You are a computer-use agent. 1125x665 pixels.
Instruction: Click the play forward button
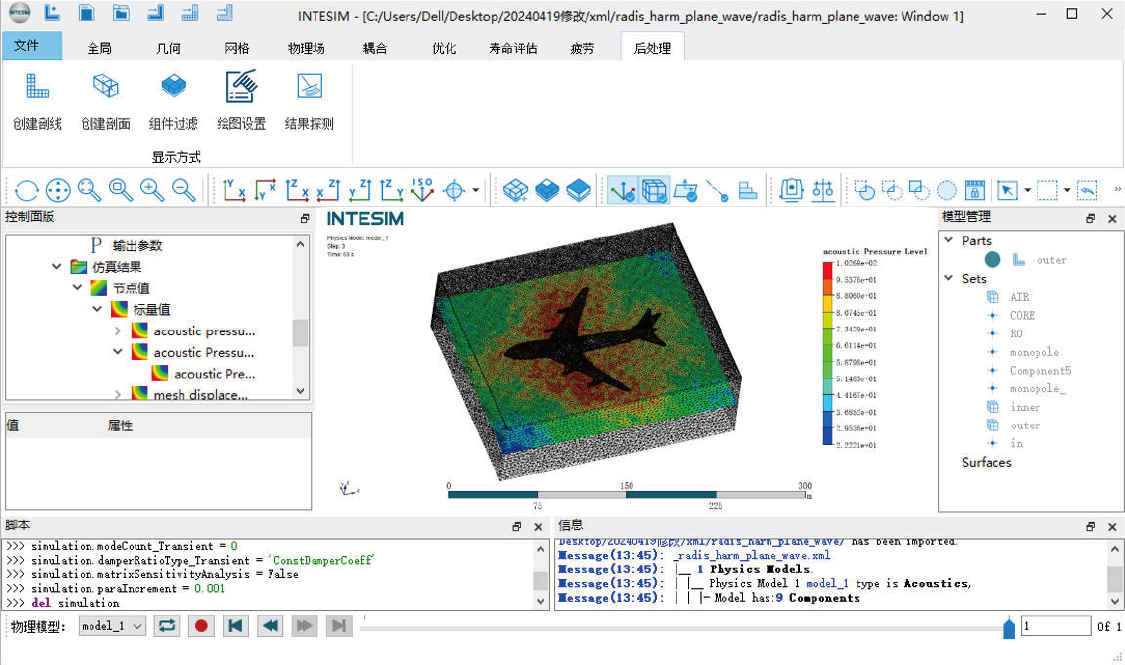pyautogui.click(x=304, y=626)
